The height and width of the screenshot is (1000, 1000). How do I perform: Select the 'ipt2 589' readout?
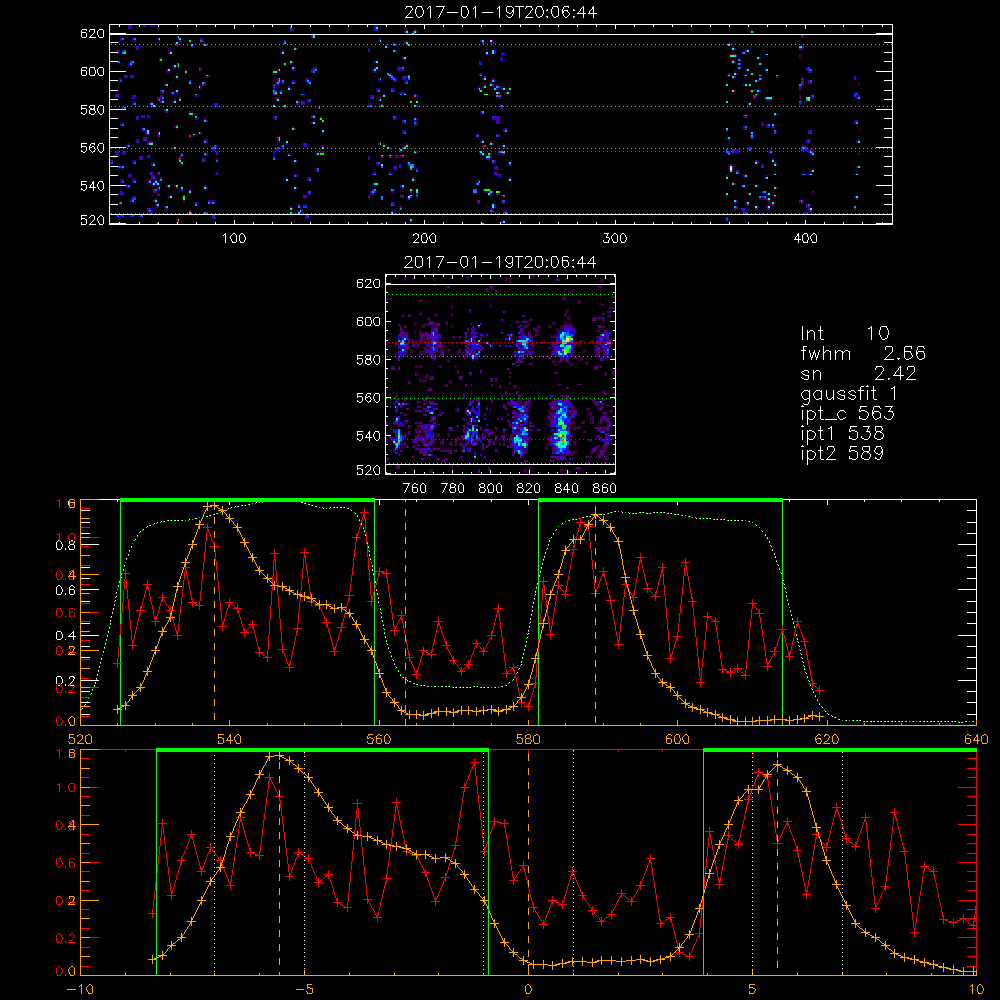(x=842, y=453)
